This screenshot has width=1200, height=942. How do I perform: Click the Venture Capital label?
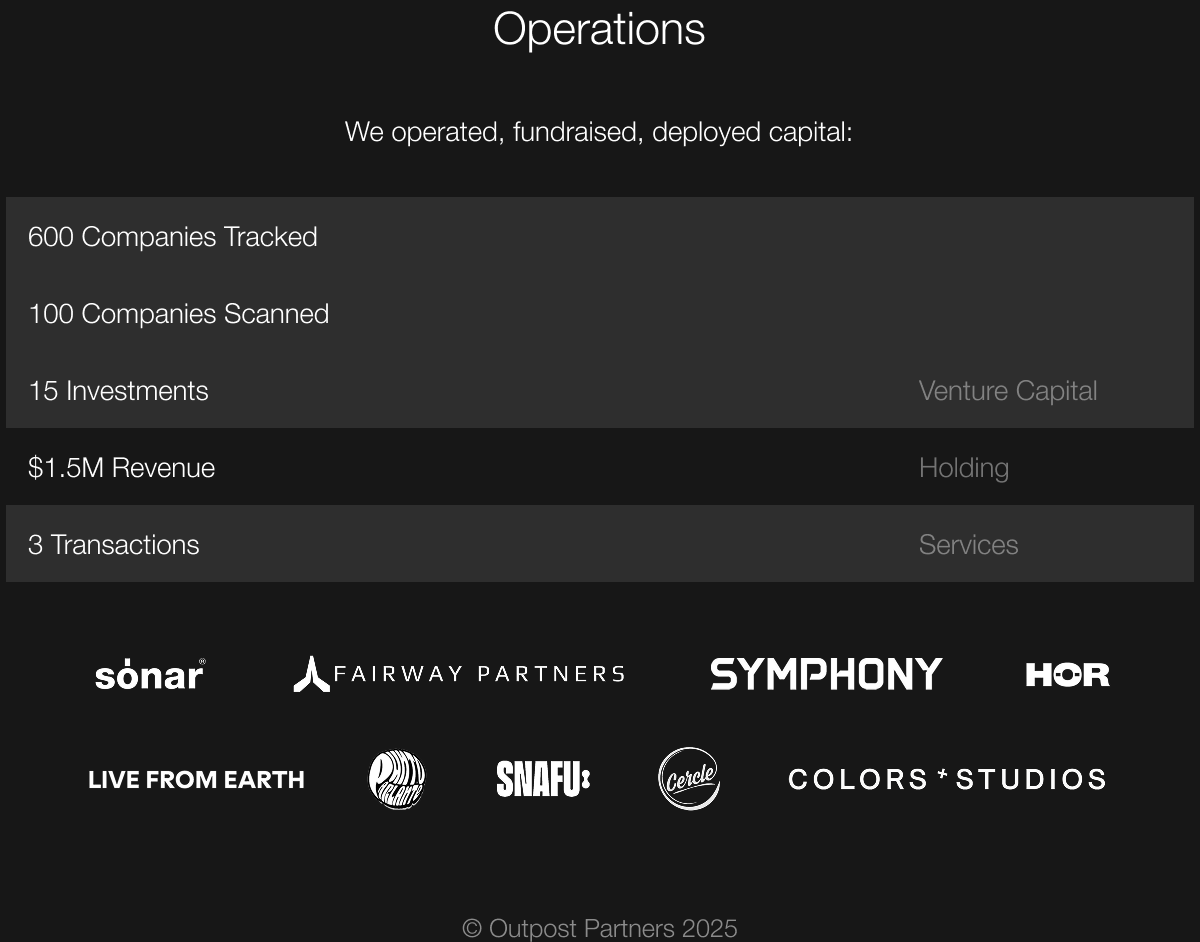point(1007,391)
